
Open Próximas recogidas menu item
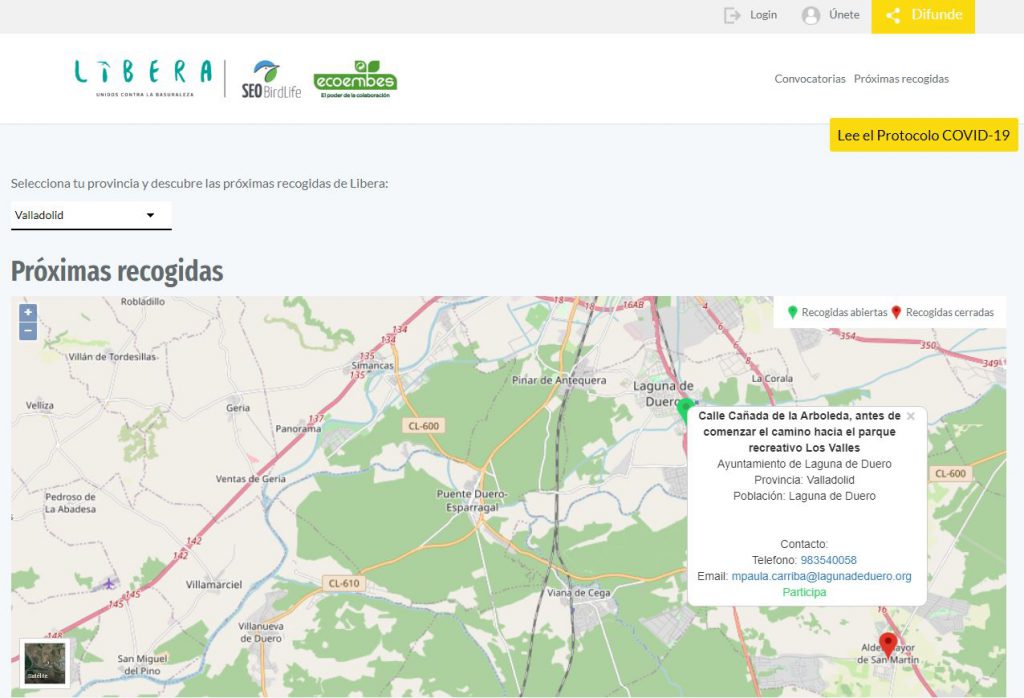(x=901, y=79)
